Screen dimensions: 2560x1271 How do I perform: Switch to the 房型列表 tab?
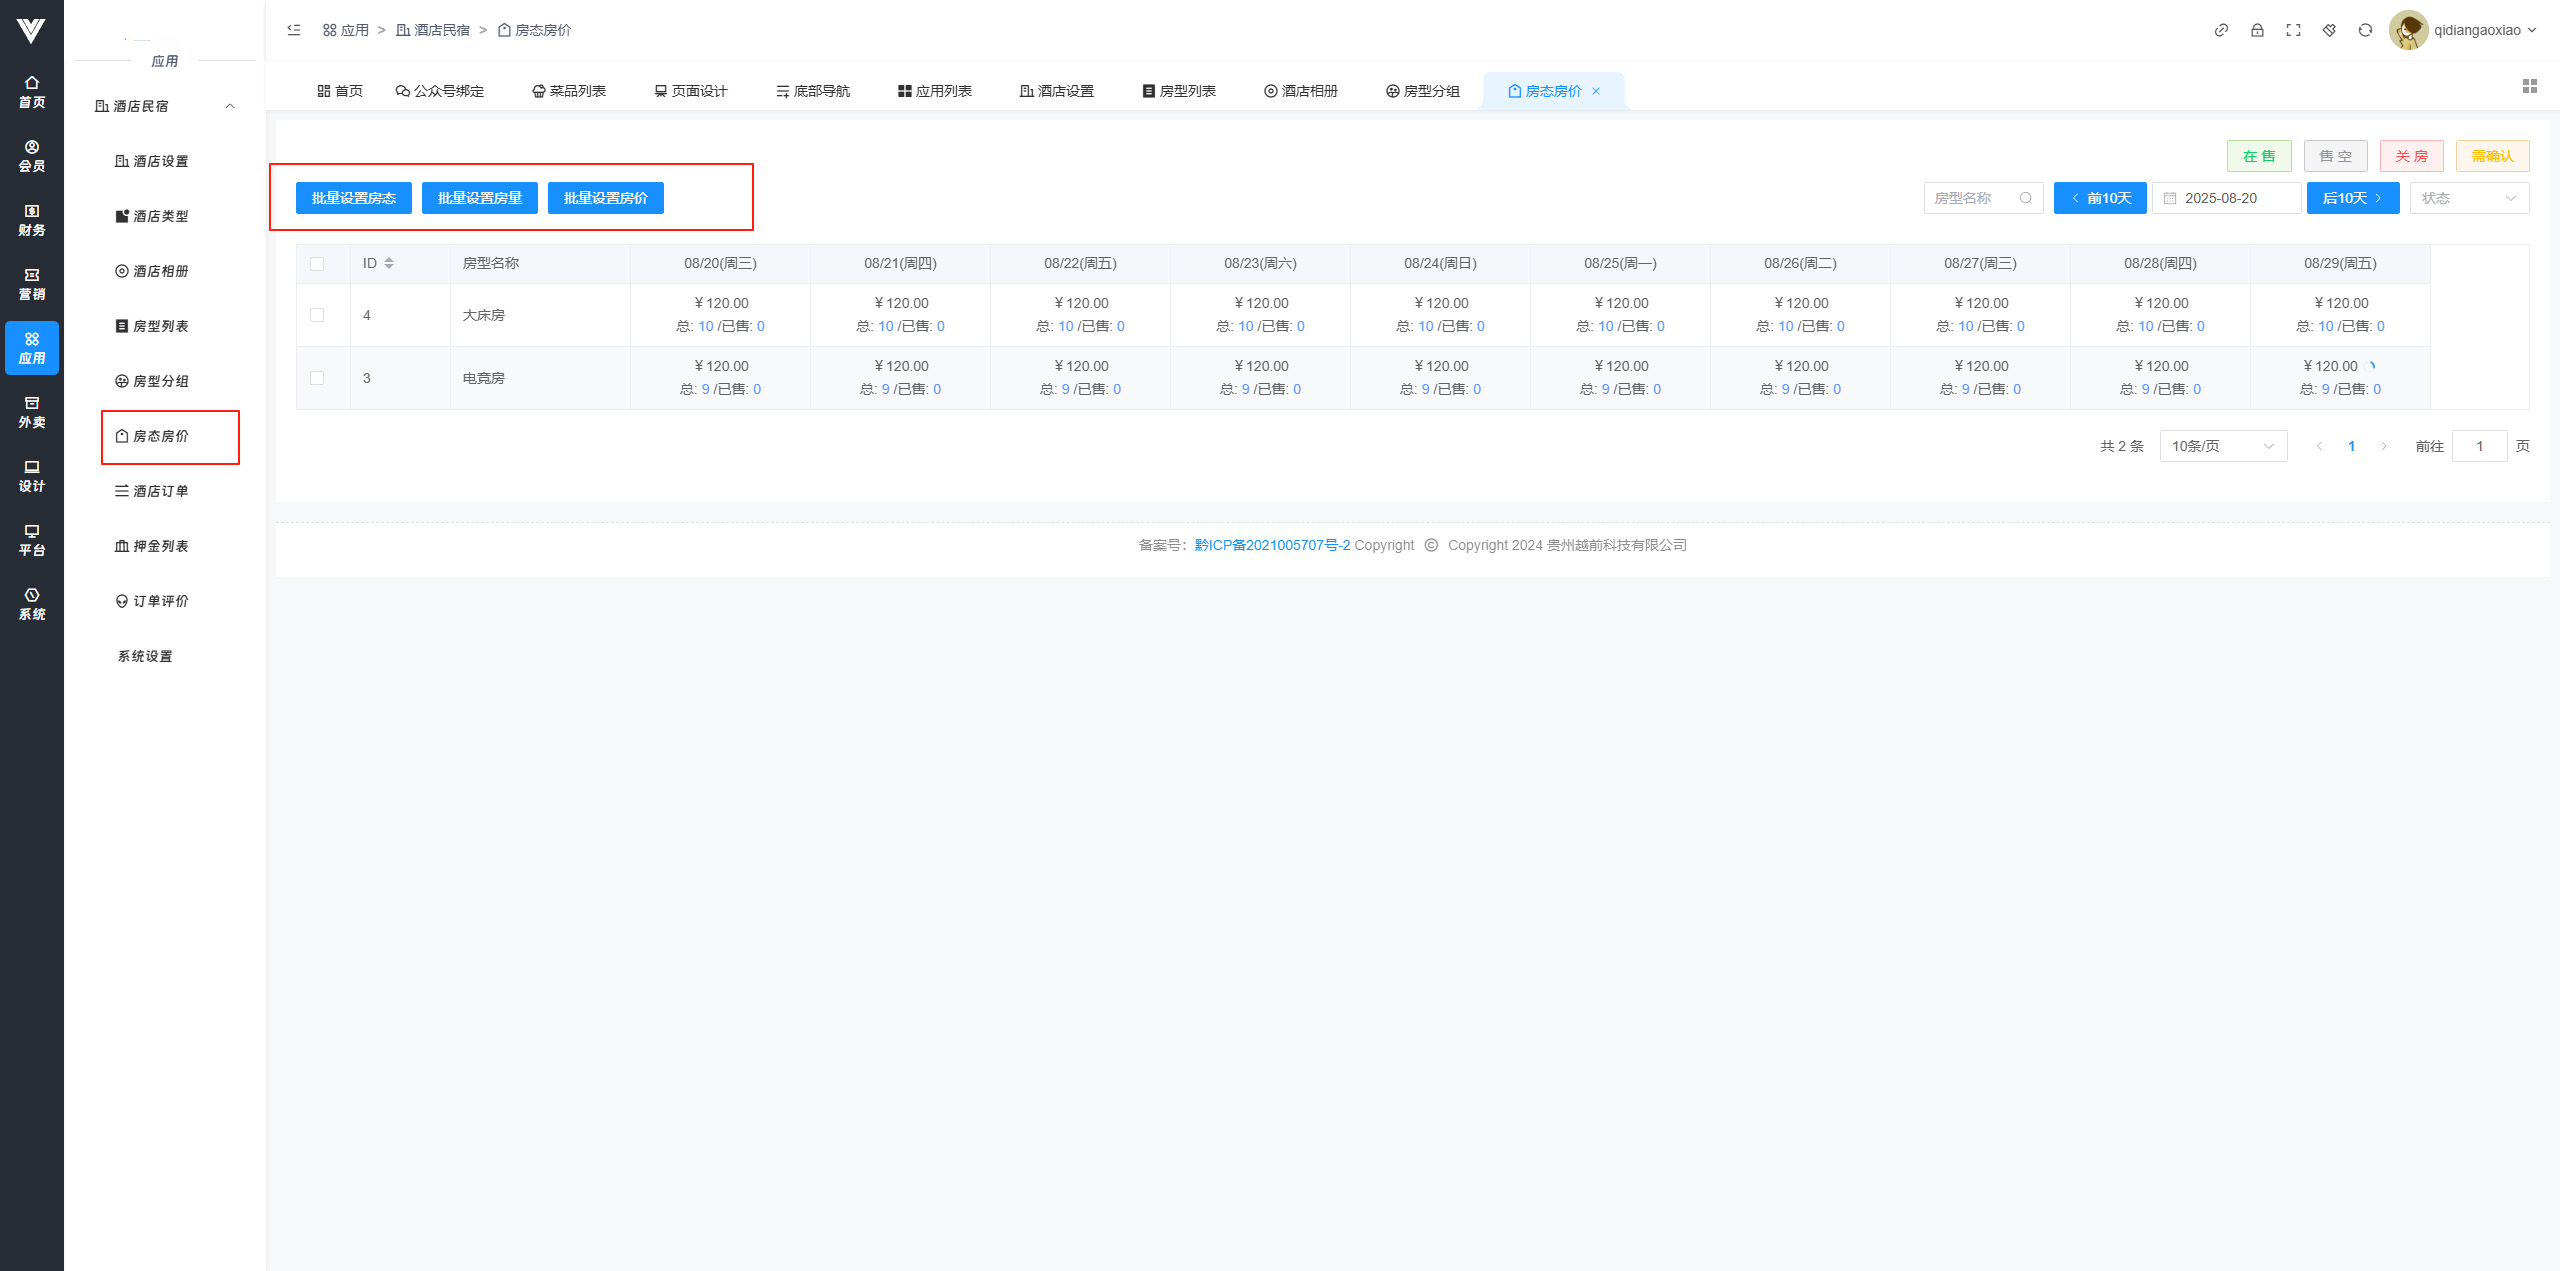[x=1179, y=91]
